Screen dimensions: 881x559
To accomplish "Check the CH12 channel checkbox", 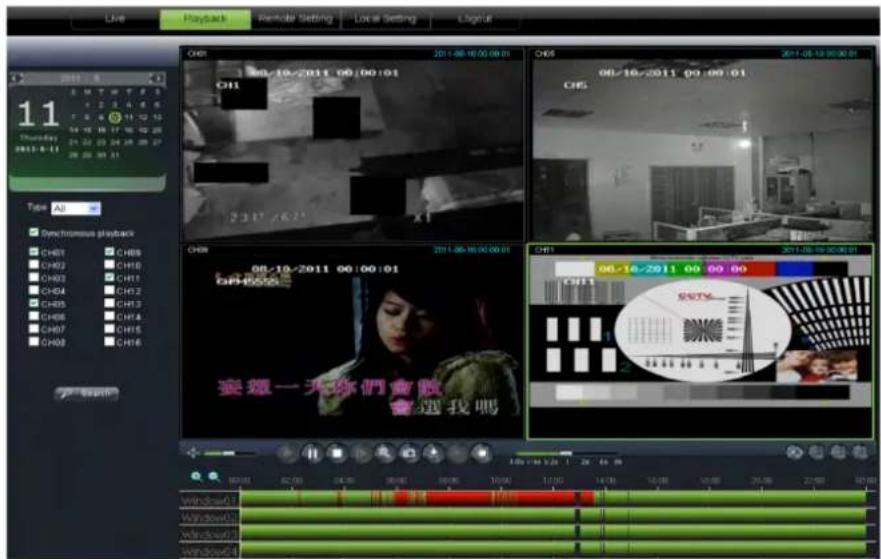I will [110, 290].
